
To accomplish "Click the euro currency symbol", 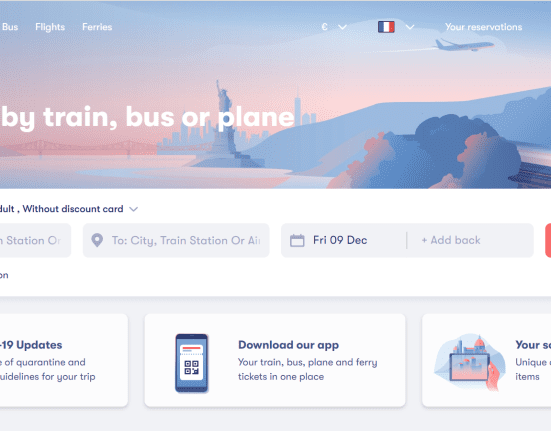I will tap(324, 27).
